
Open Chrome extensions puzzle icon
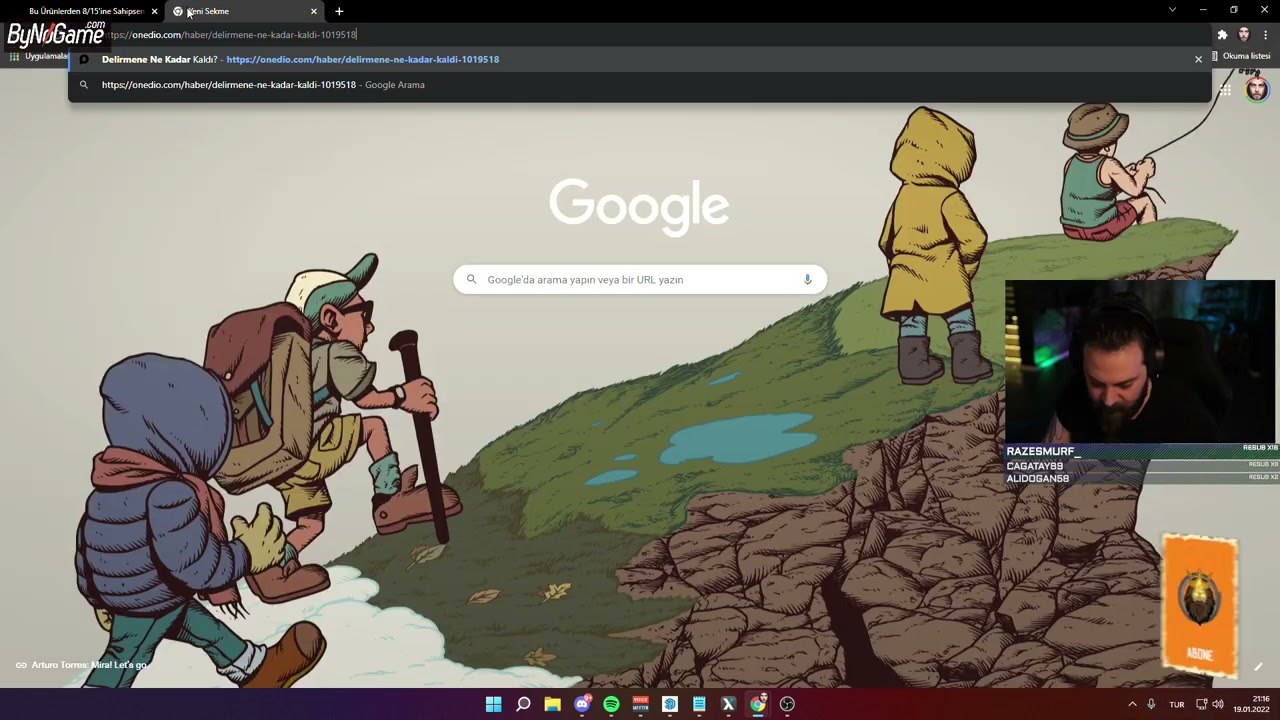pos(1222,35)
